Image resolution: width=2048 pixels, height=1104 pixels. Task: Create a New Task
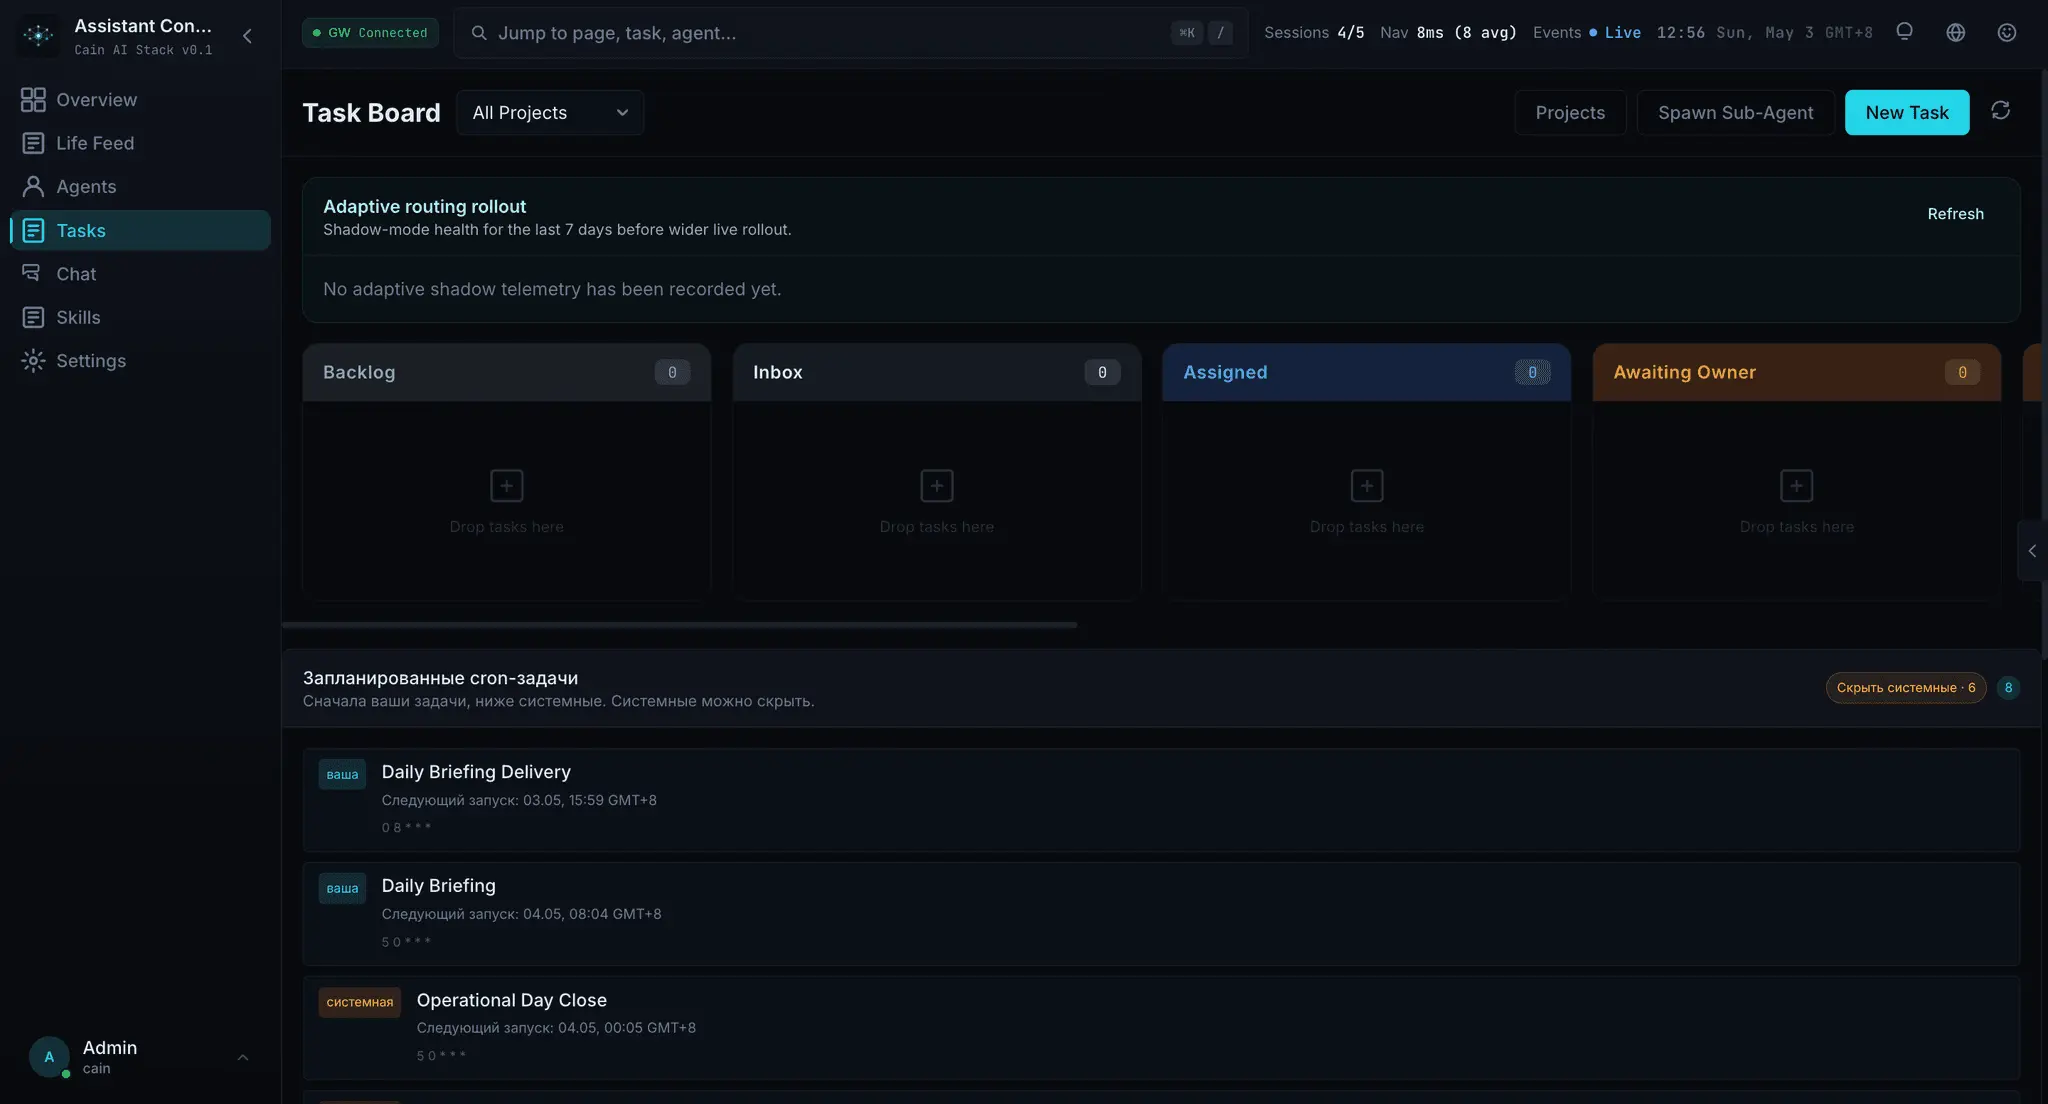point(1907,113)
